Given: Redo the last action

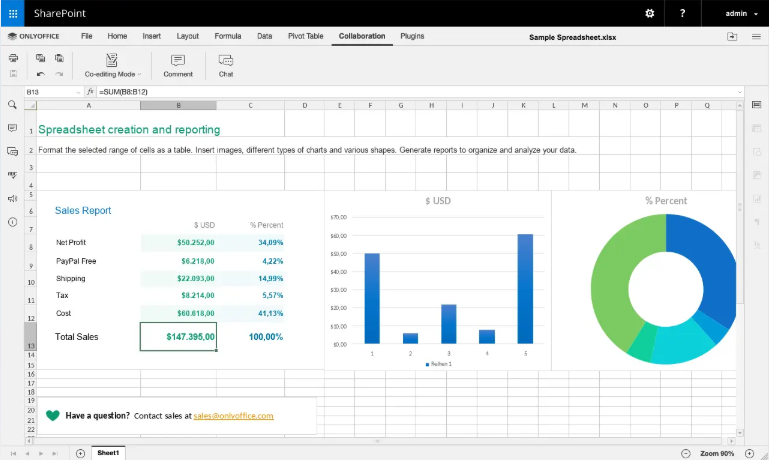Looking at the screenshot, I should [x=59, y=74].
